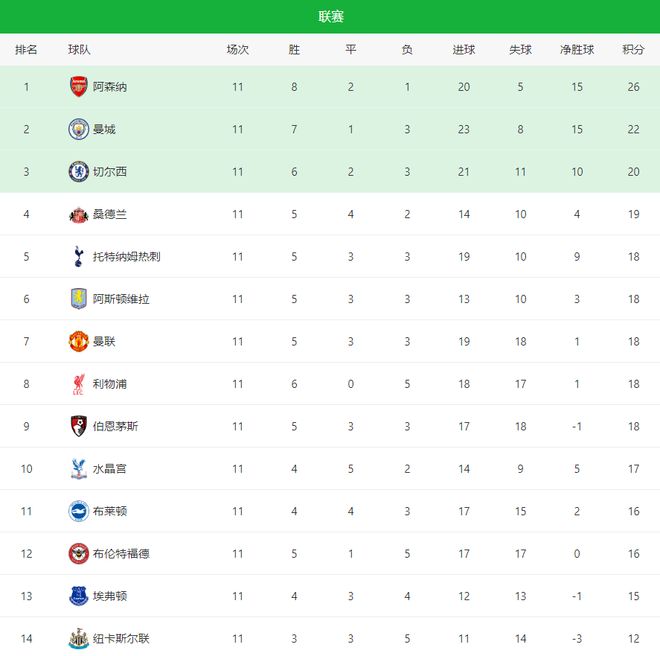Open team name 托特纳姆热刺 link
The width and height of the screenshot is (660, 656).
(126, 257)
